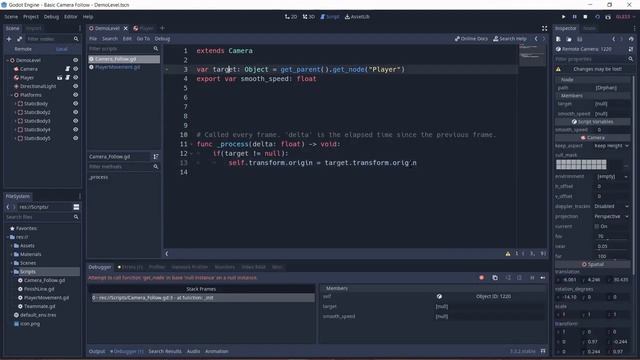640x360 pixels.
Task: Open the Scene menu
Action: pyautogui.click(x=11, y=17)
